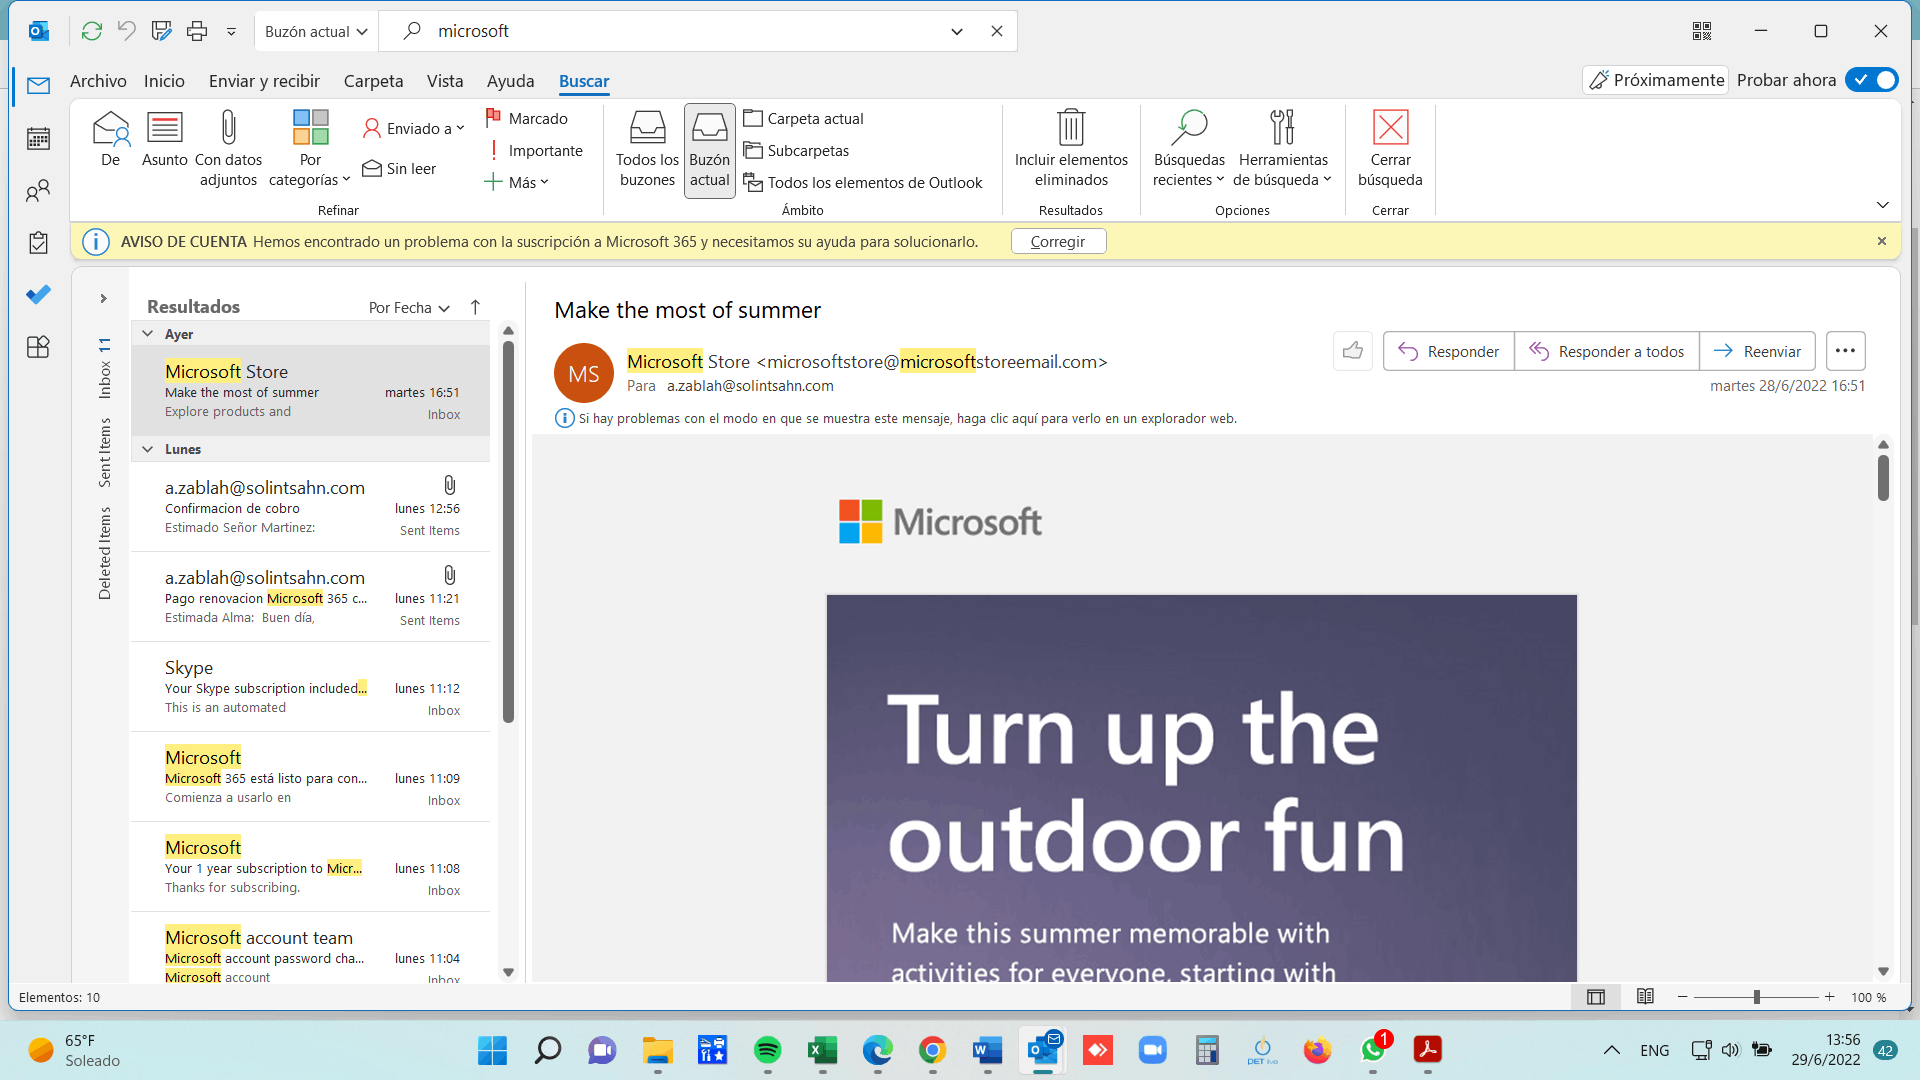
Task: Click the Con datos adjuntos paperclip icon
Action: [228, 128]
